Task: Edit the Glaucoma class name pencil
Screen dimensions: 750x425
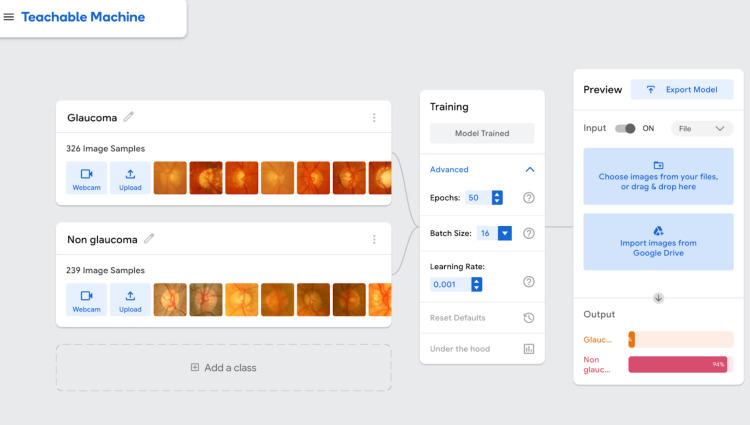Action: (x=128, y=117)
